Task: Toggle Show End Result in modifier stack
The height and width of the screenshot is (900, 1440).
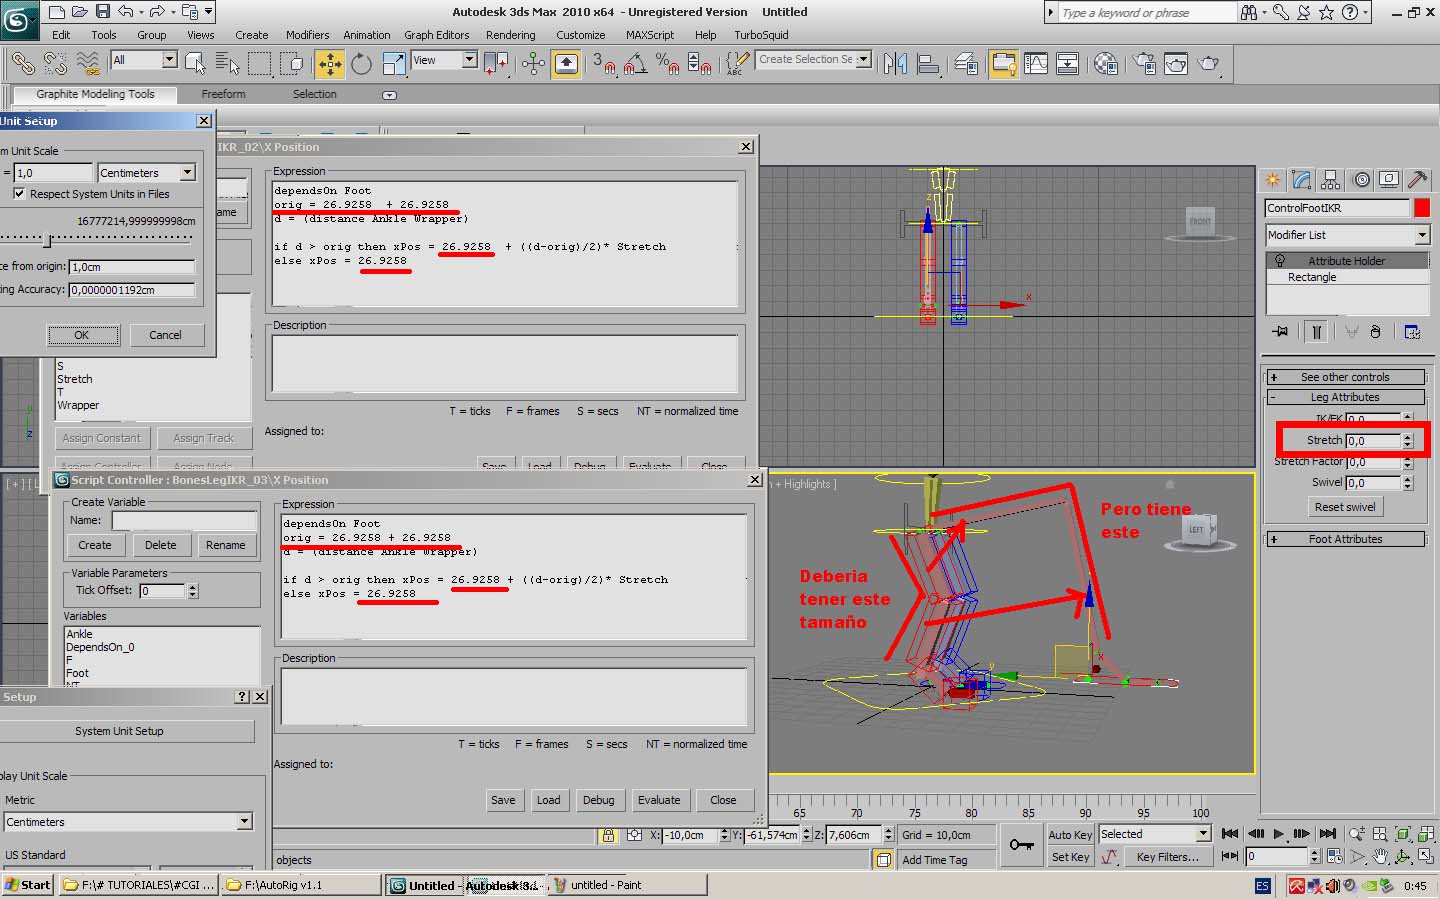Action: tap(1317, 332)
